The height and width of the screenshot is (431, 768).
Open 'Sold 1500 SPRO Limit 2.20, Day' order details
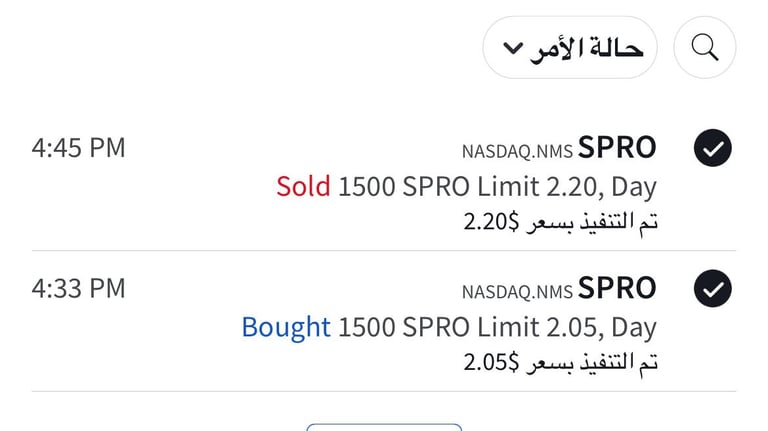click(466, 187)
